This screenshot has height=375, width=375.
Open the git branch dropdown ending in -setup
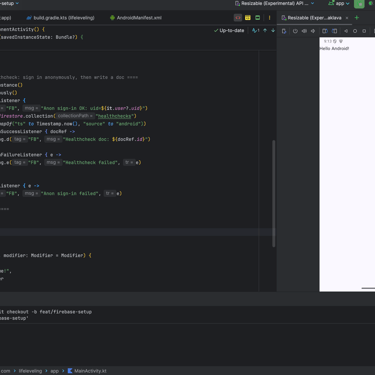click(x=9, y=3)
